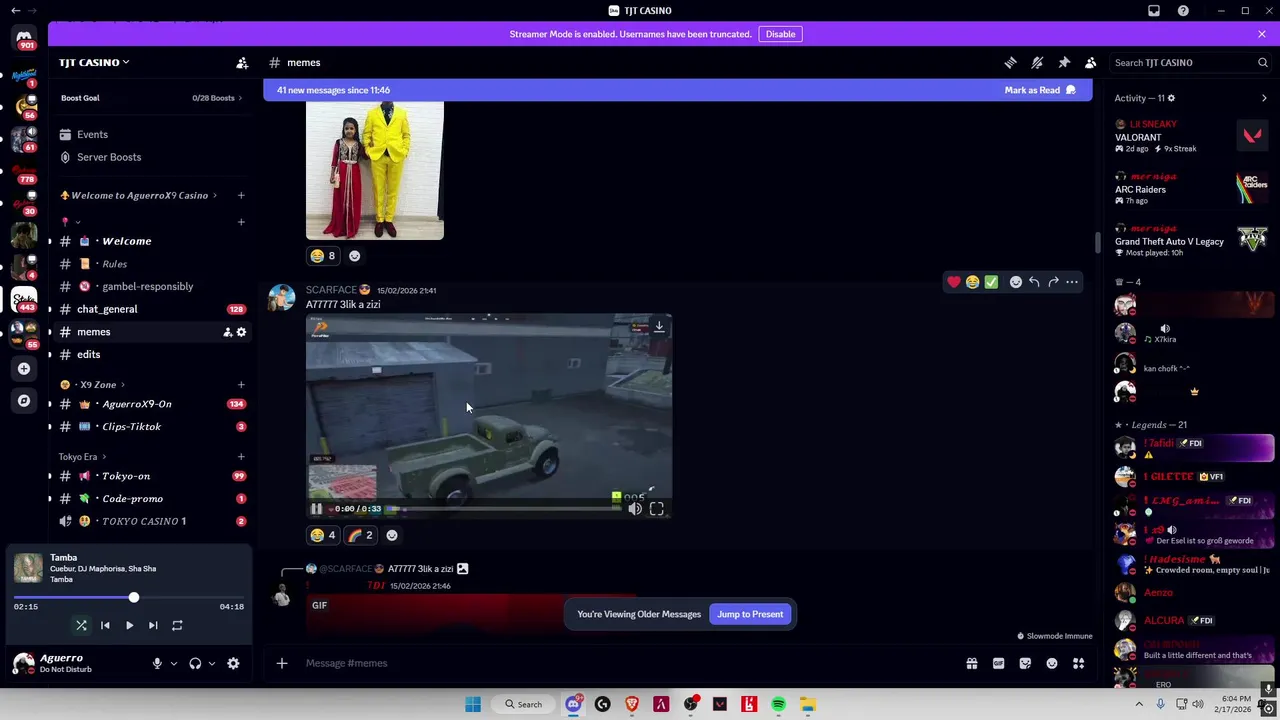This screenshot has width=1280, height=720.
Task: Open gambel-responsibly channel
Action: tap(151, 286)
